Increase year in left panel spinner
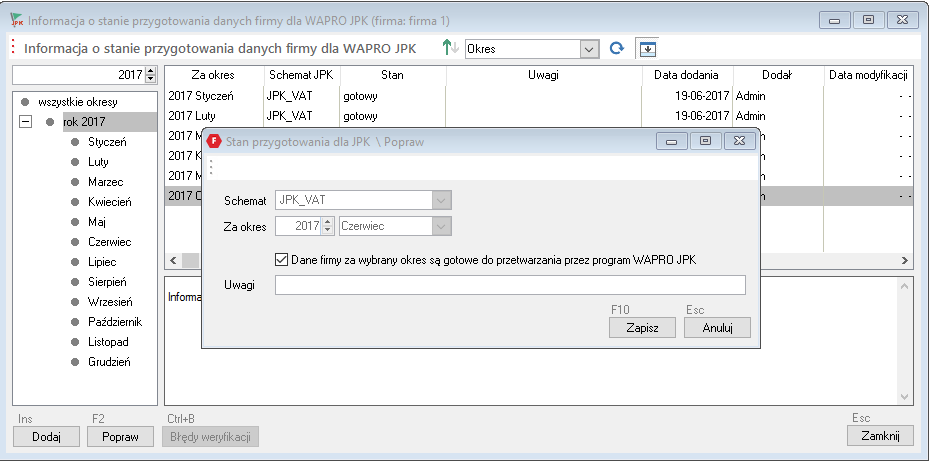 150,72
